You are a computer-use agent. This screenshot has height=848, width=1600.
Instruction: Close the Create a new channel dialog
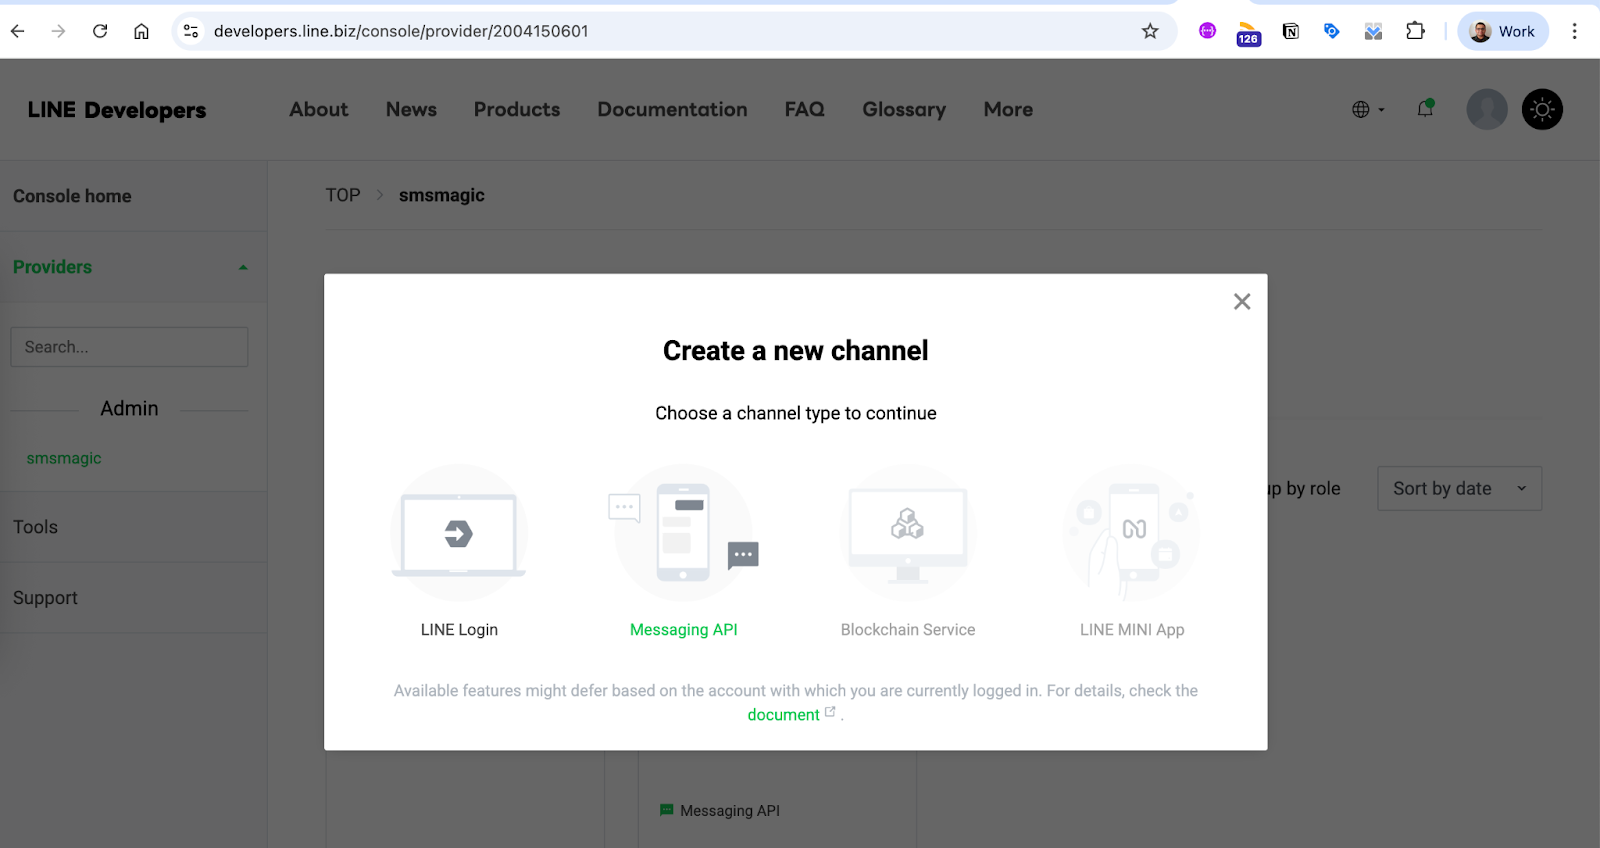coord(1242,301)
